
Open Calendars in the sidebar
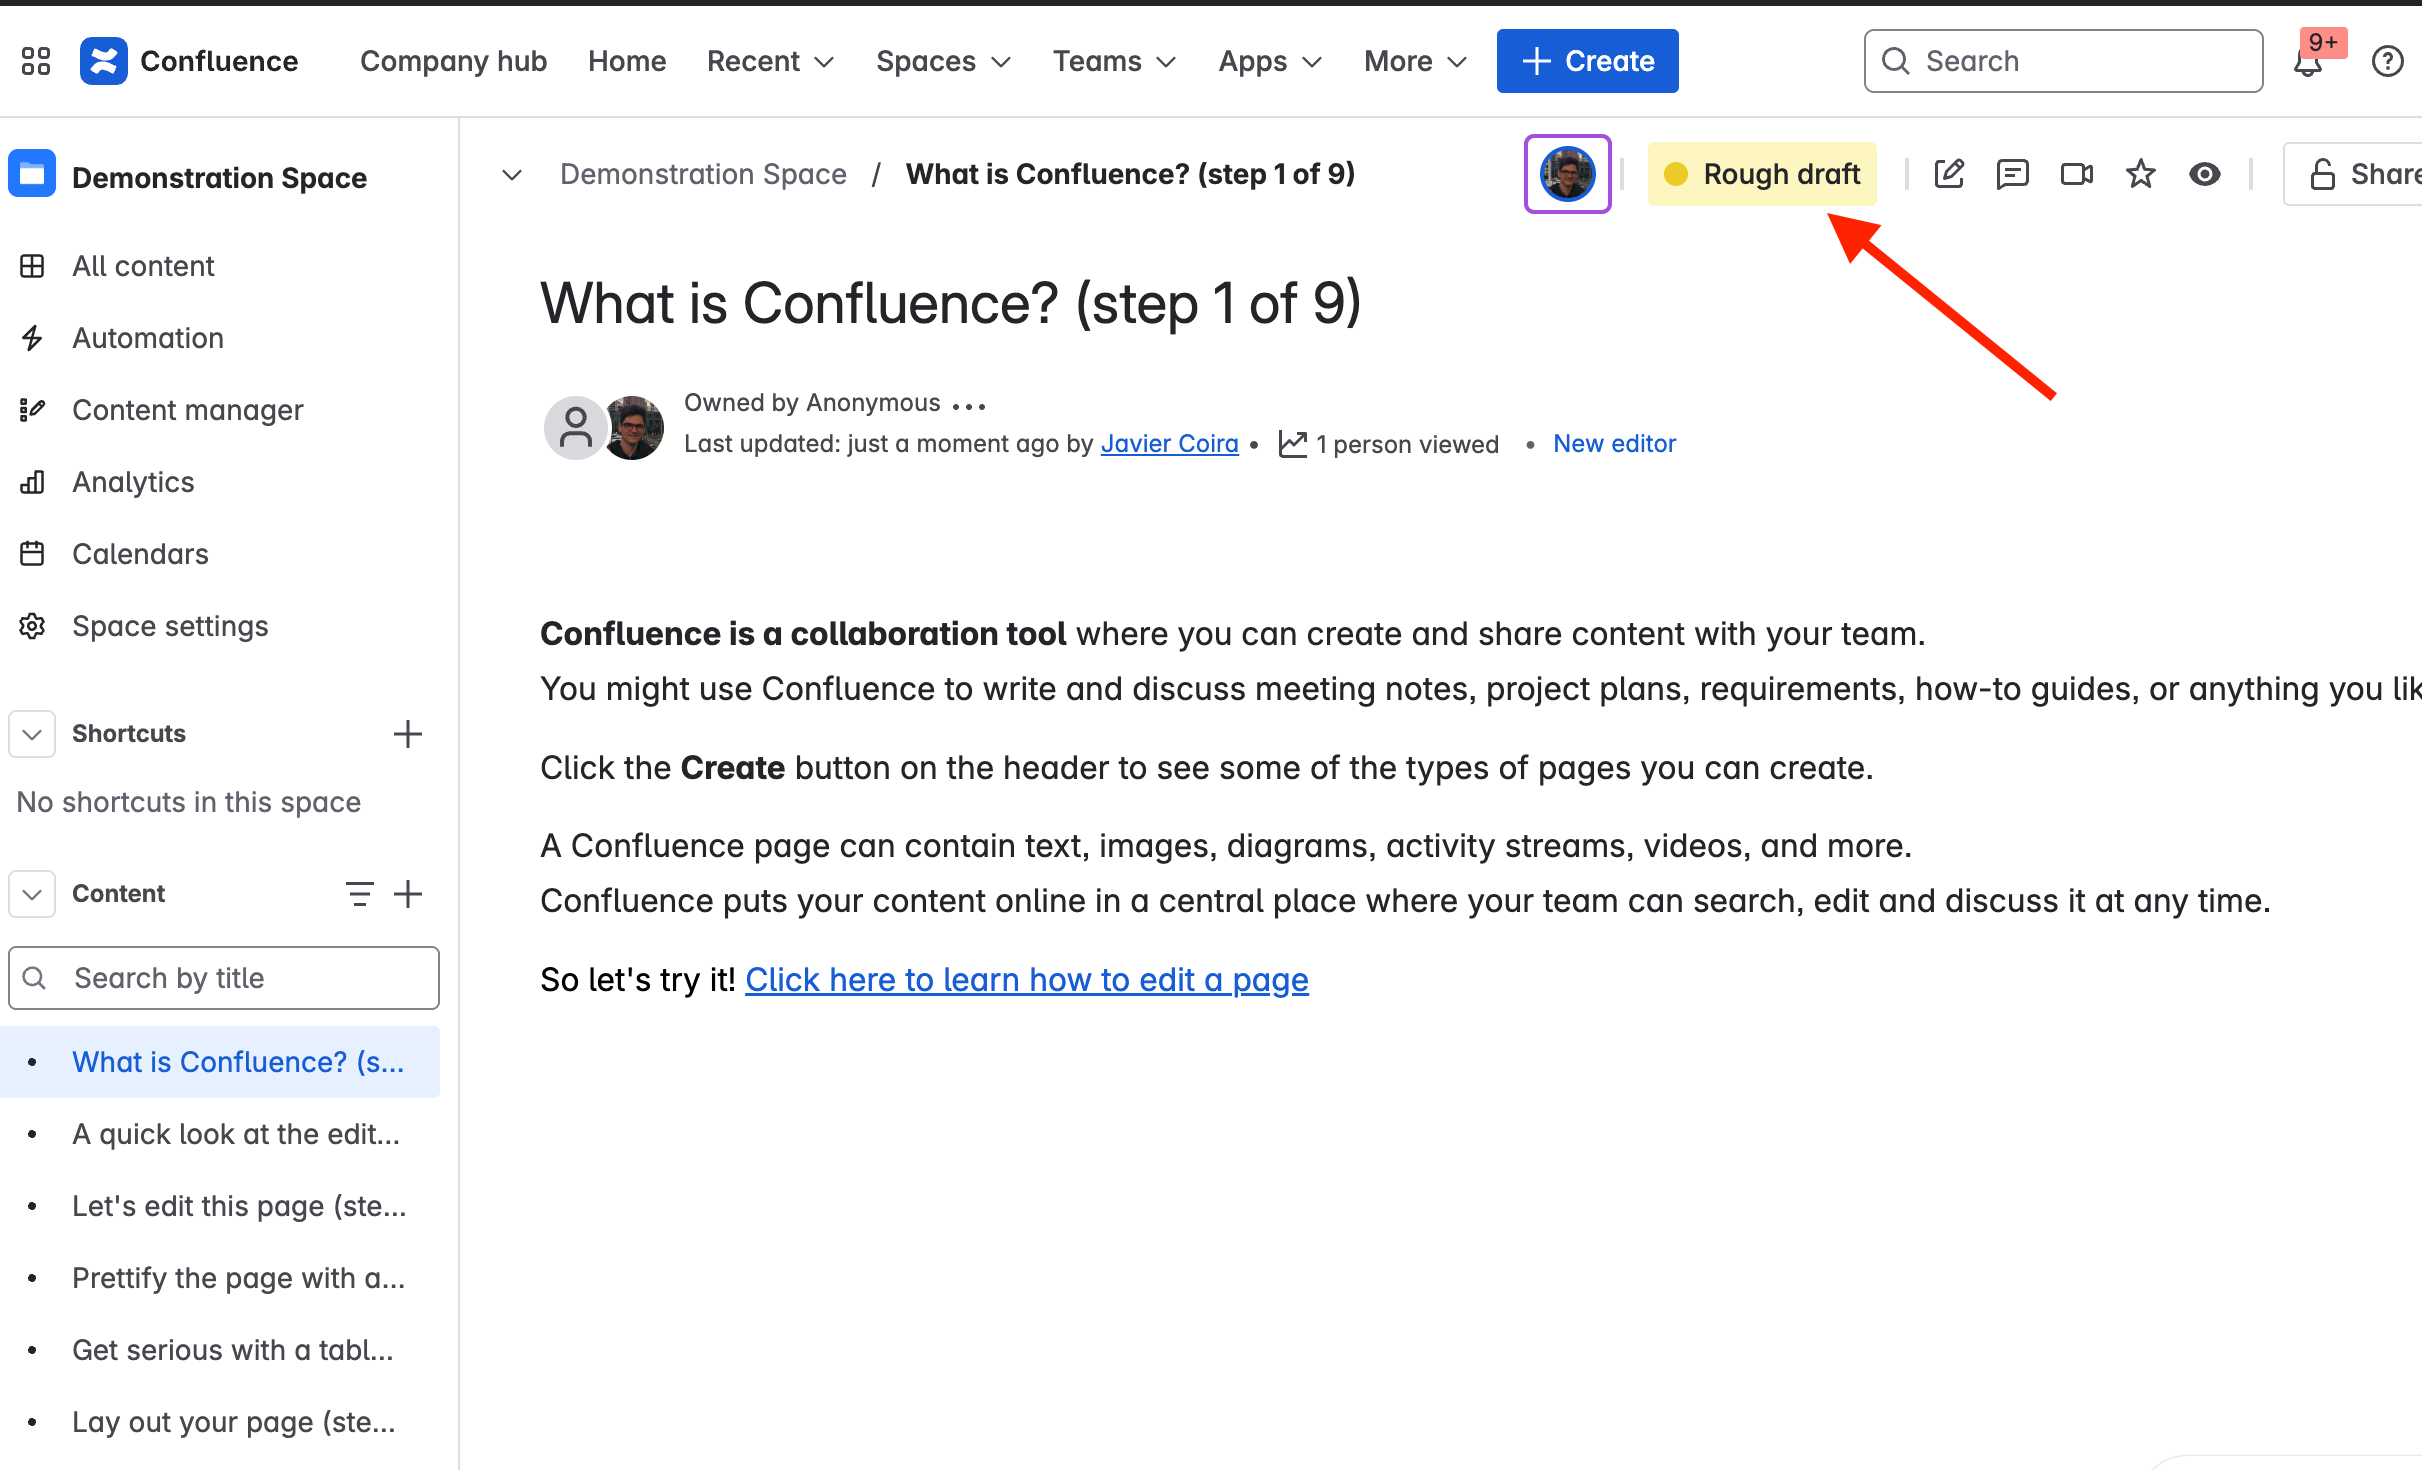(x=140, y=553)
